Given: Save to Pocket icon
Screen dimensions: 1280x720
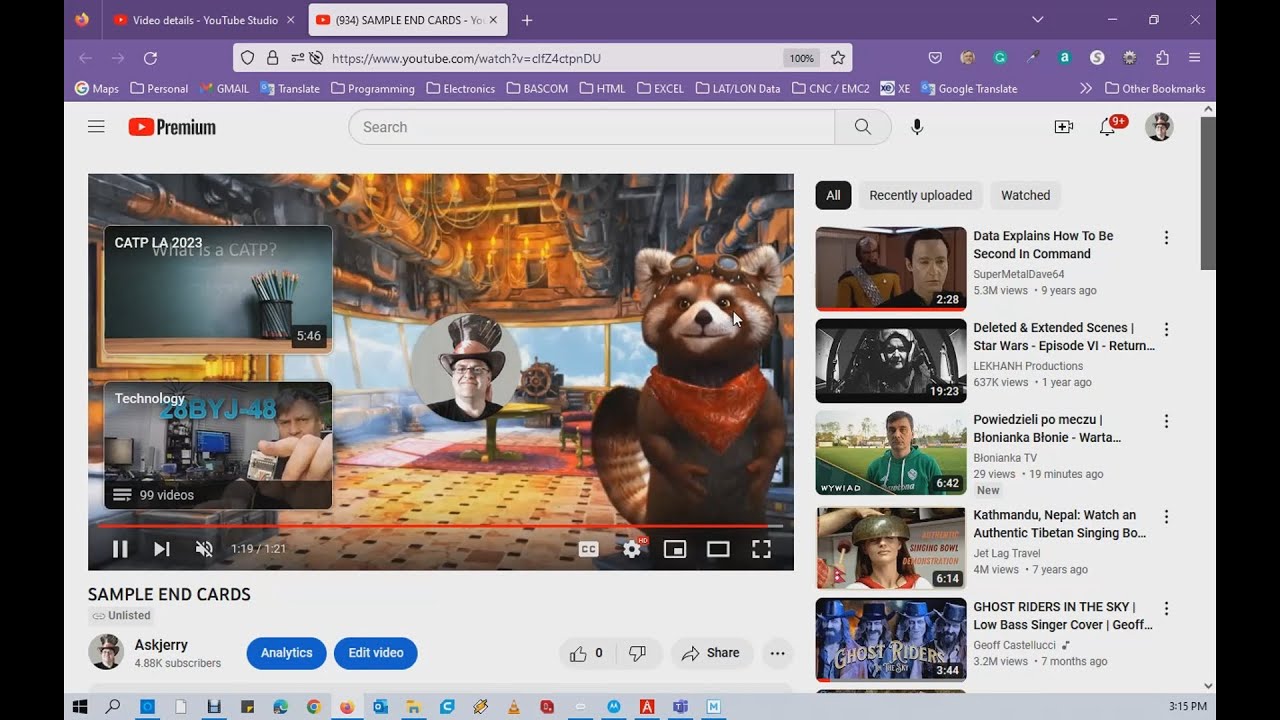Looking at the screenshot, I should coord(935,58).
